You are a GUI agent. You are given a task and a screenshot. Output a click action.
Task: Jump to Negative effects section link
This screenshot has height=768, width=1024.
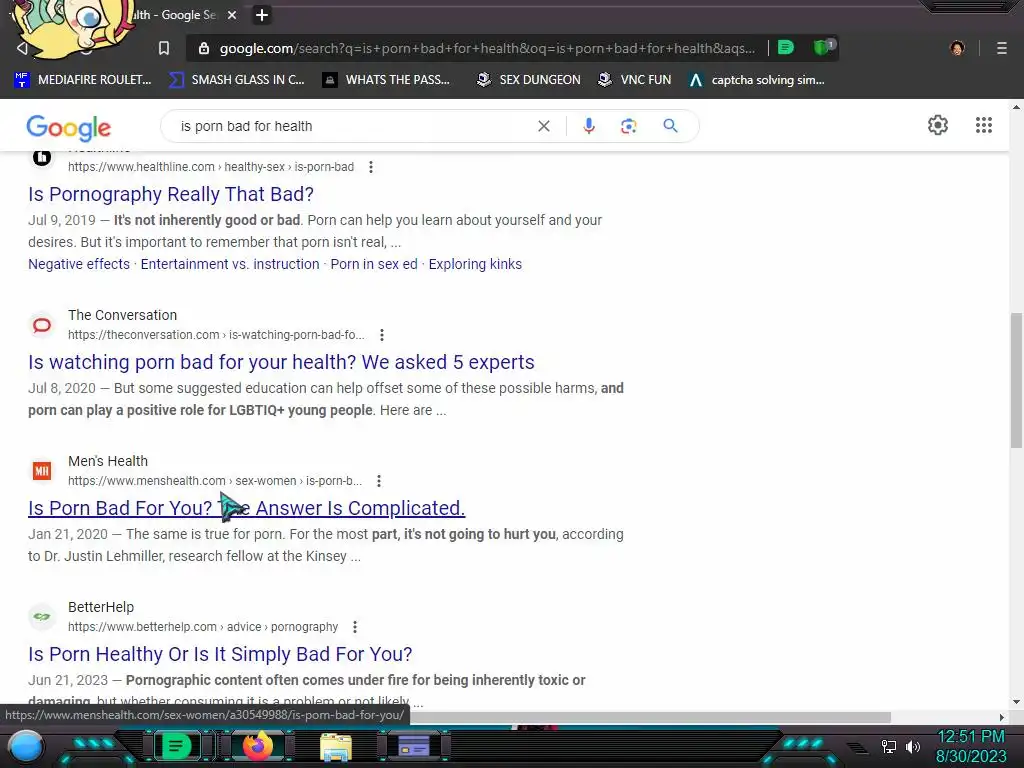tap(79, 264)
